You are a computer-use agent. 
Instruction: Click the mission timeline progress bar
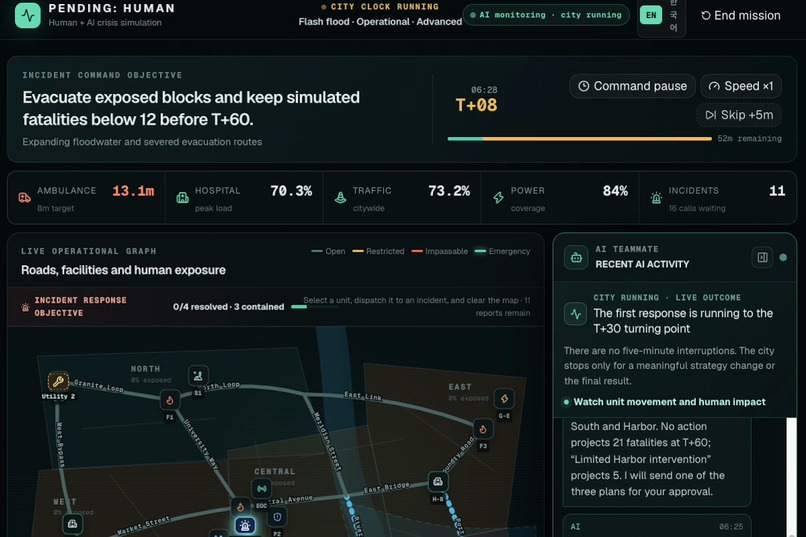579,139
